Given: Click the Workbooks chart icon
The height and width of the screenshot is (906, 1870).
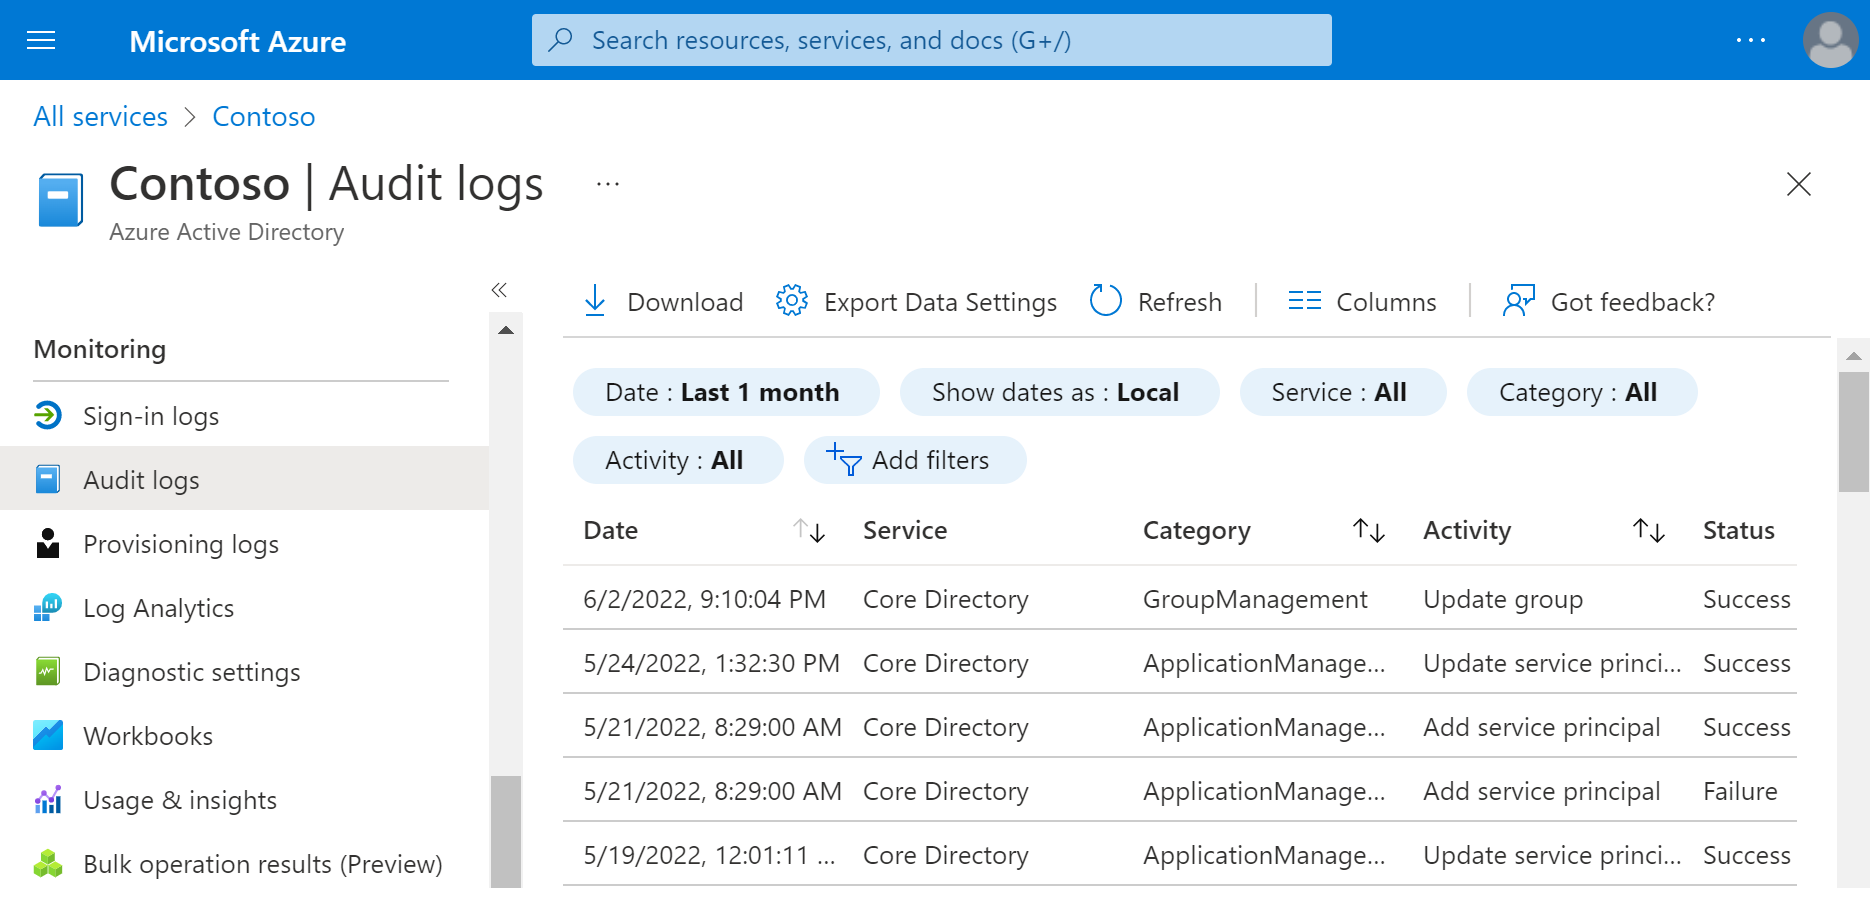Looking at the screenshot, I should tap(48, 735).
